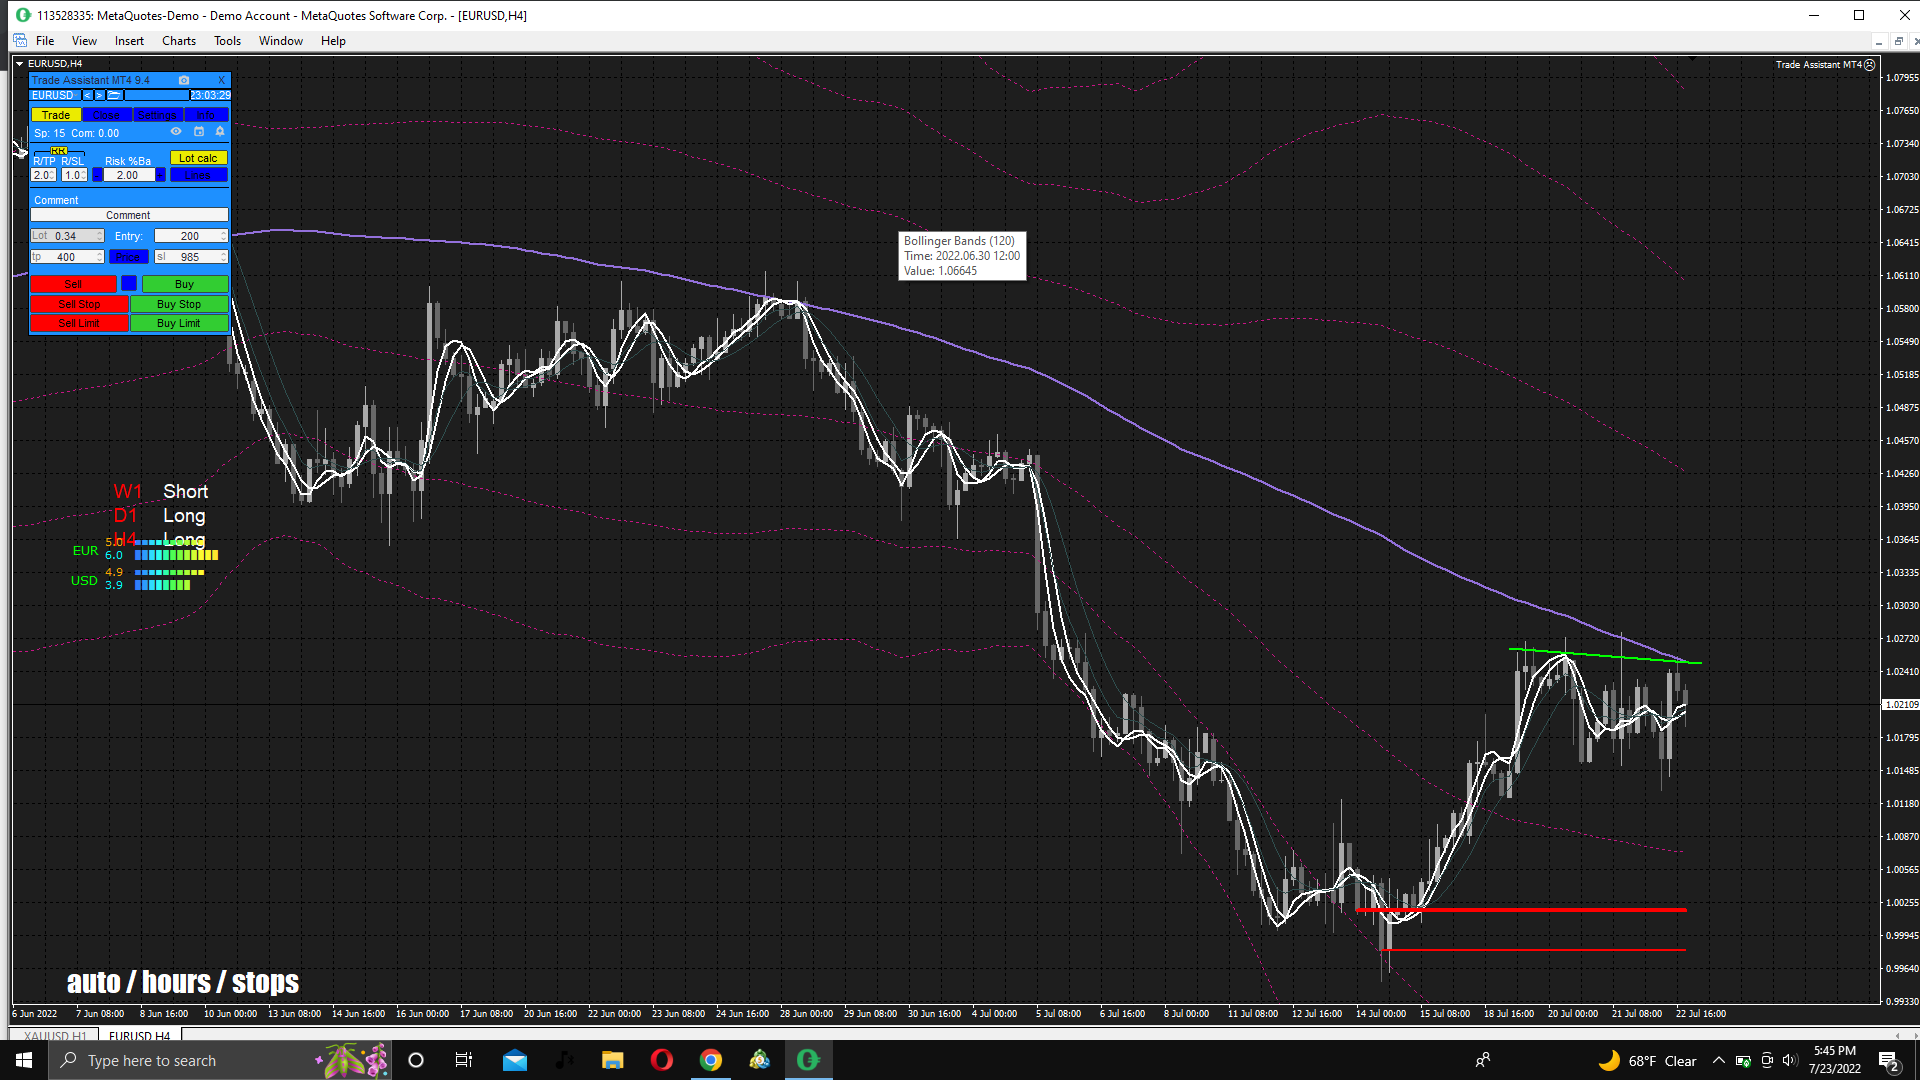Viewport: 1920px width, 1080px height.
Task: Increase risk percent with plus button
Action: (x=160, y=175)
